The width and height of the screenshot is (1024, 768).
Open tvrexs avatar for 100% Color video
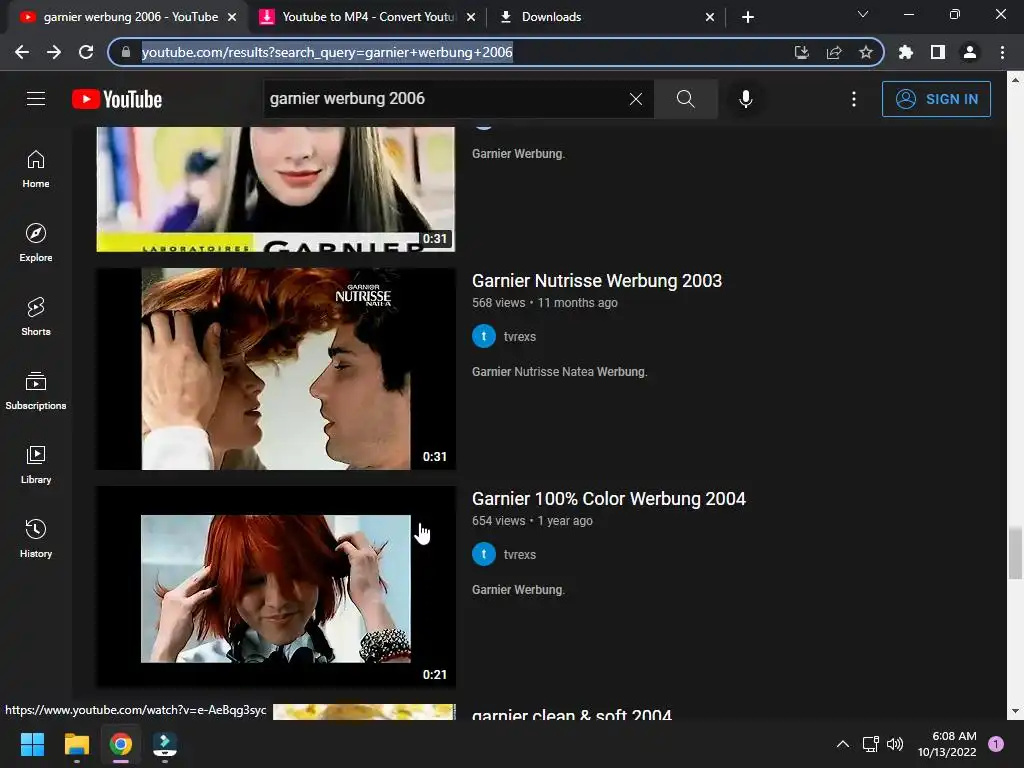pos(484,554)
